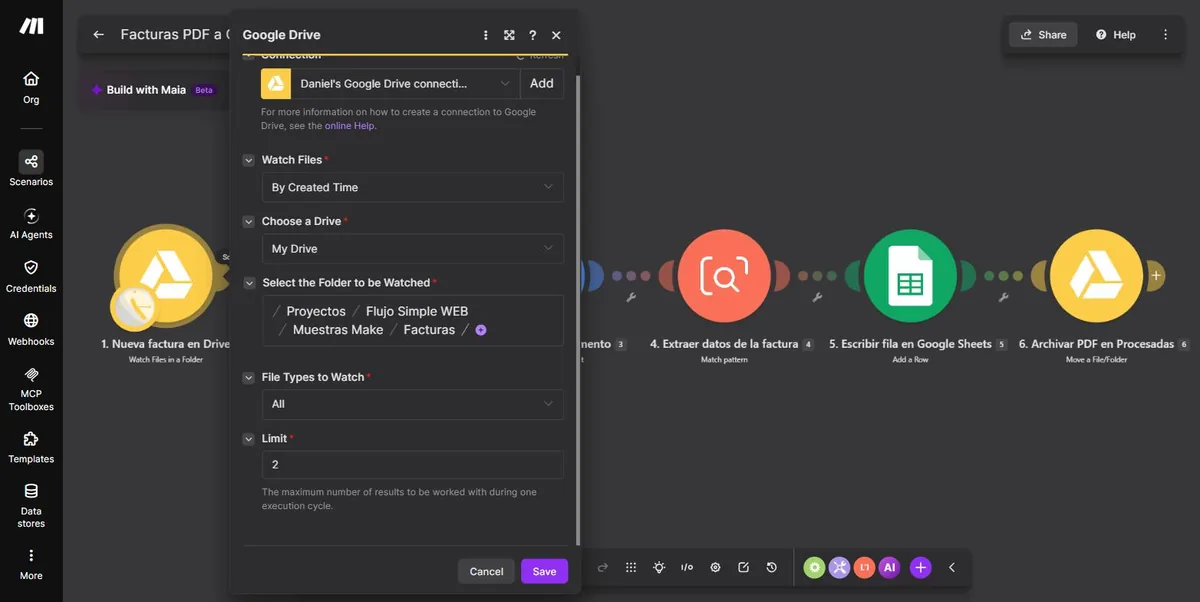Open AI Agents in the sidebar
The image size is (1200, 602).
31,223
